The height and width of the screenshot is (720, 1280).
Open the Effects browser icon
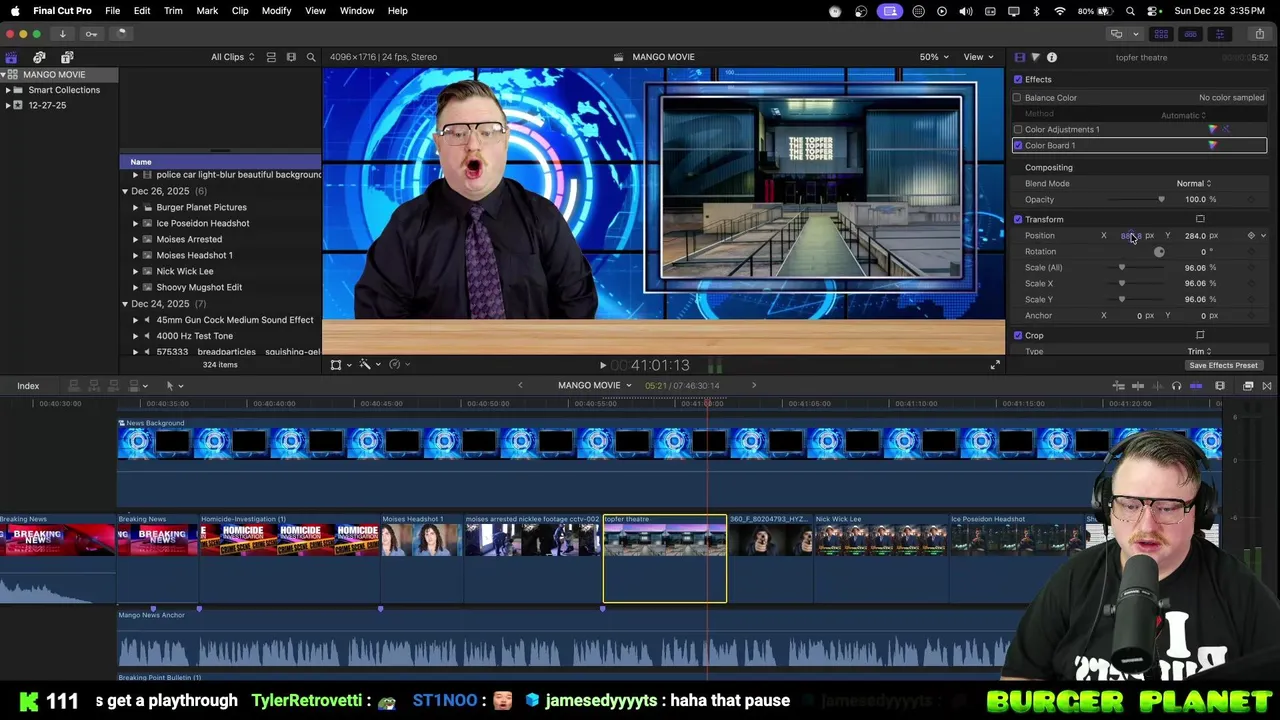[1248, 386]
